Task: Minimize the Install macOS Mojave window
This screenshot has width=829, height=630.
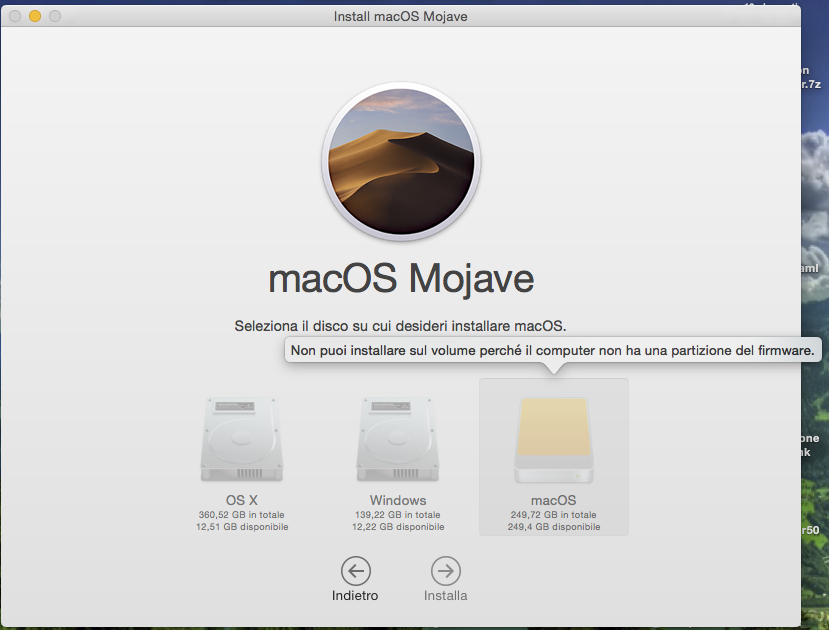Action: pyautogui.click(x=35, y=16)
